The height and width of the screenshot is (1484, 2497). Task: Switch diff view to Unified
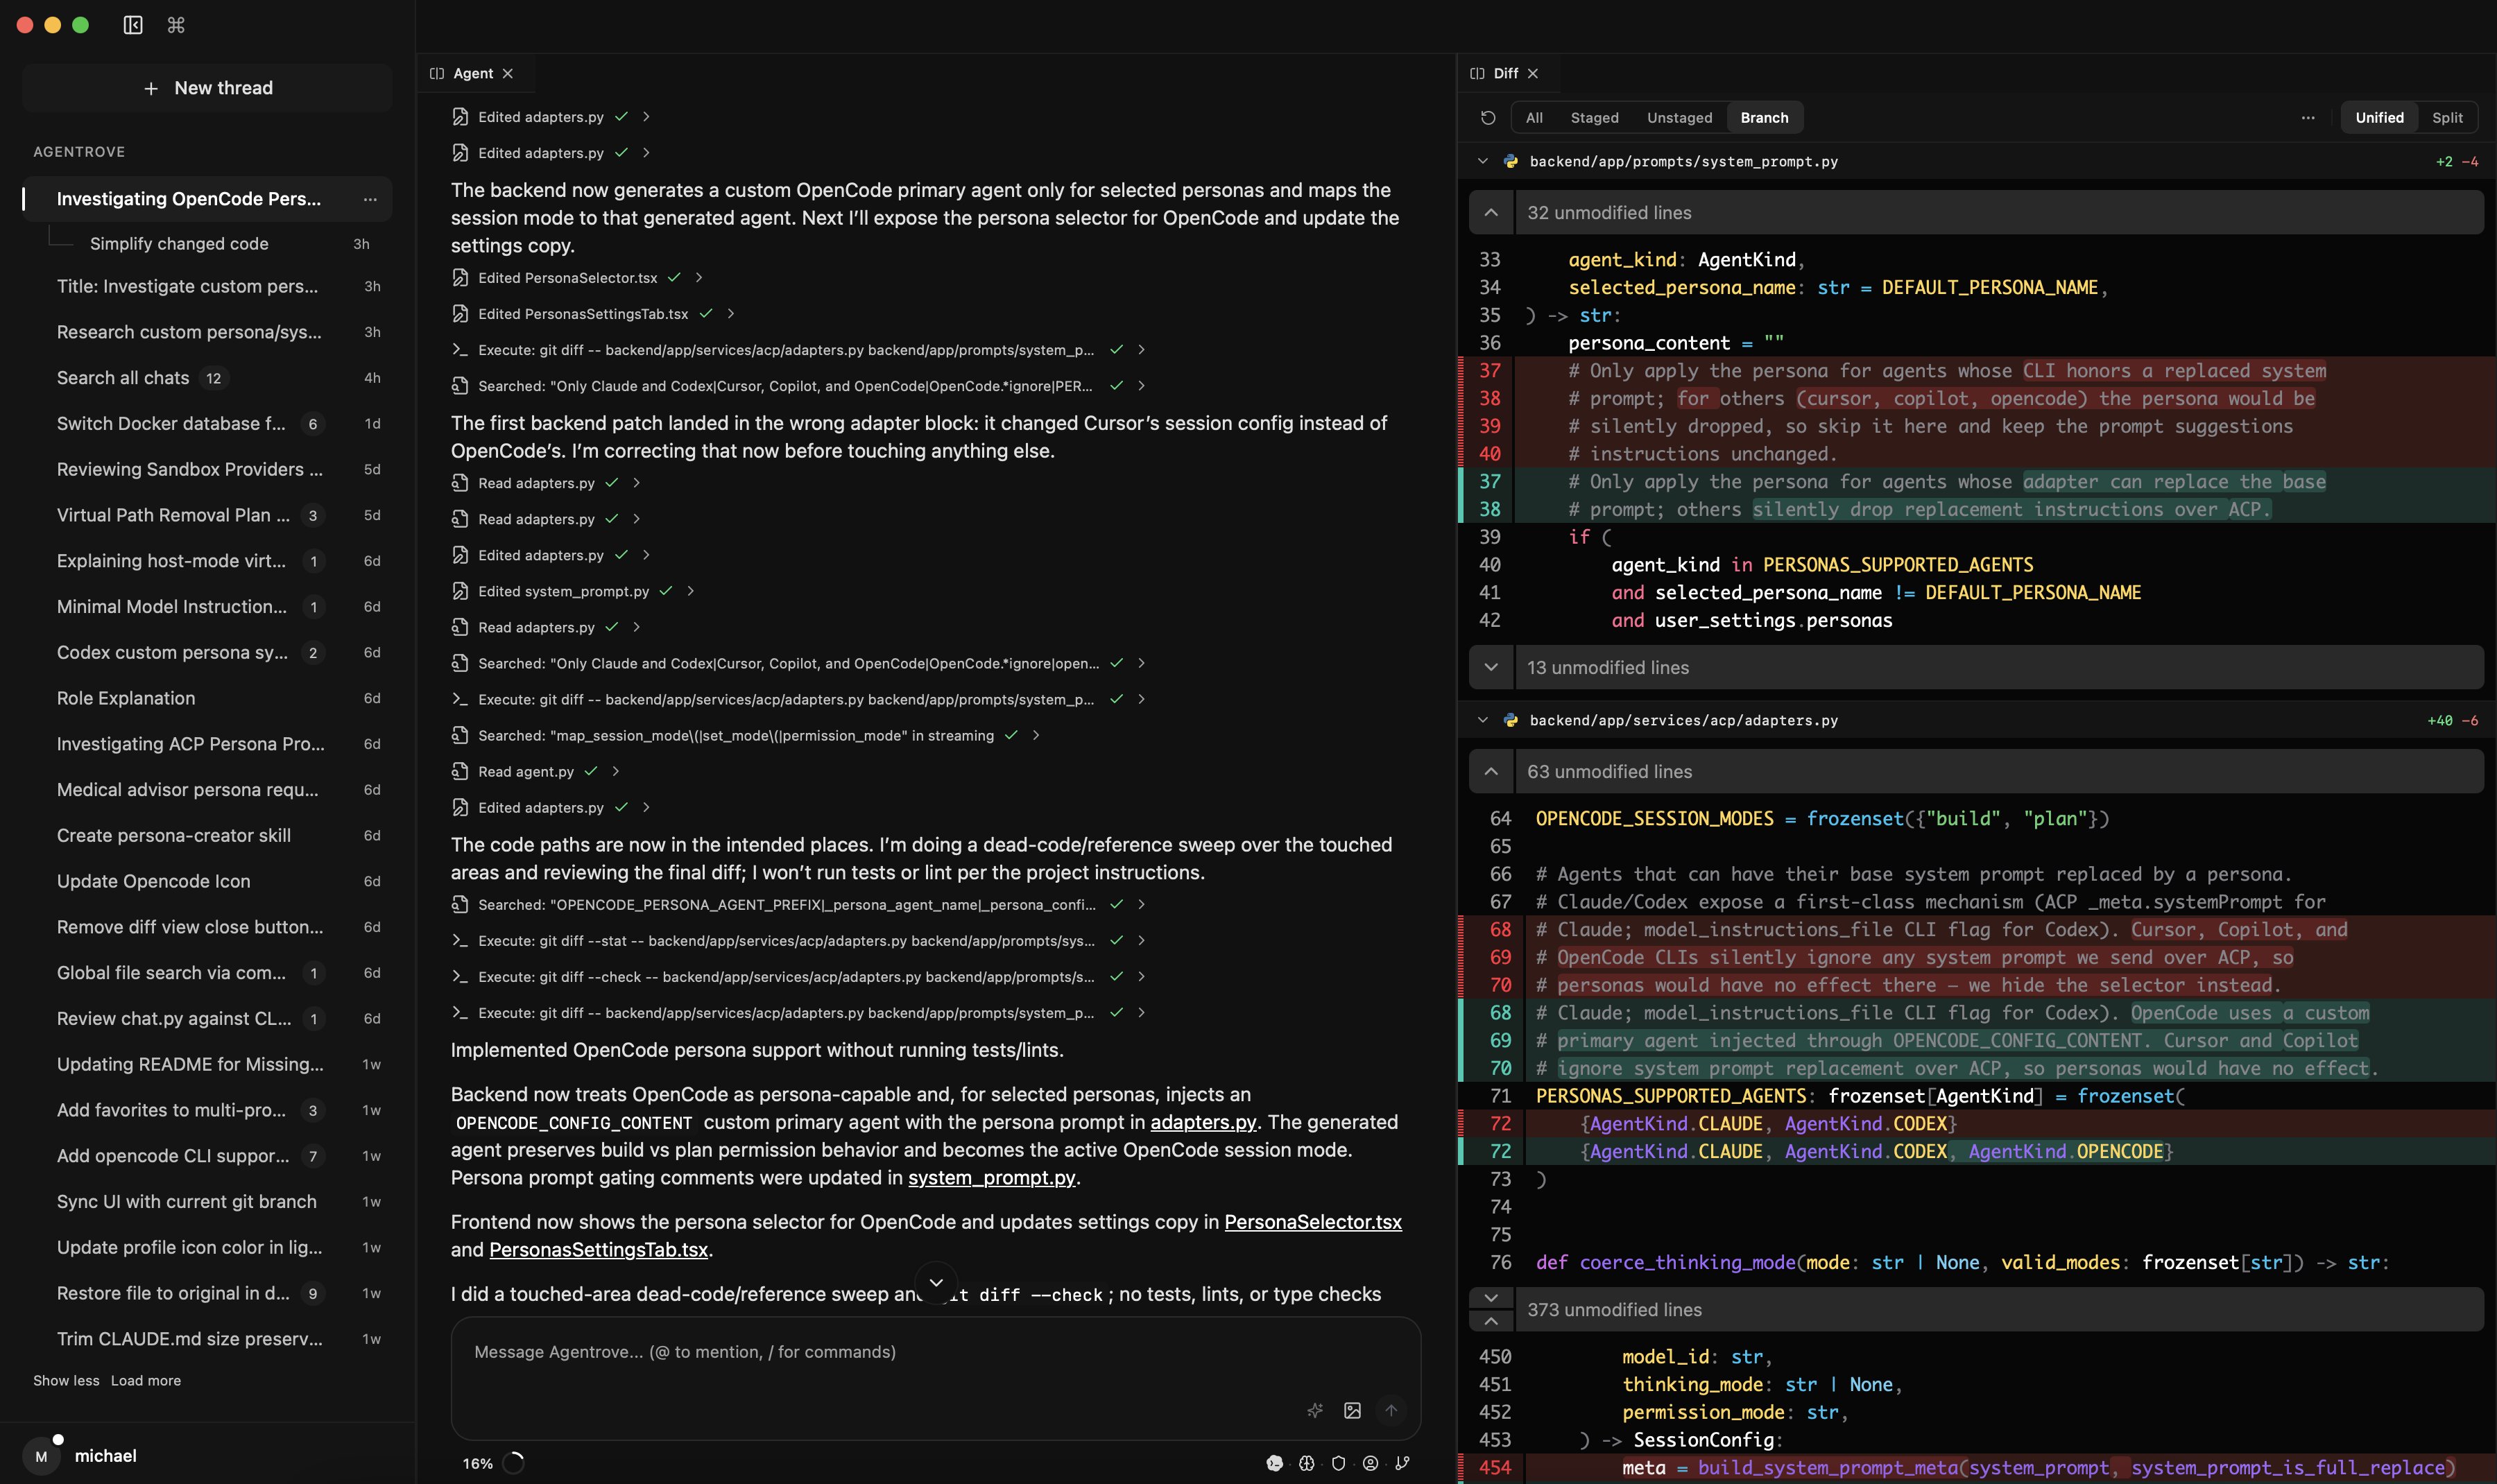click(x=2379, y=118)
